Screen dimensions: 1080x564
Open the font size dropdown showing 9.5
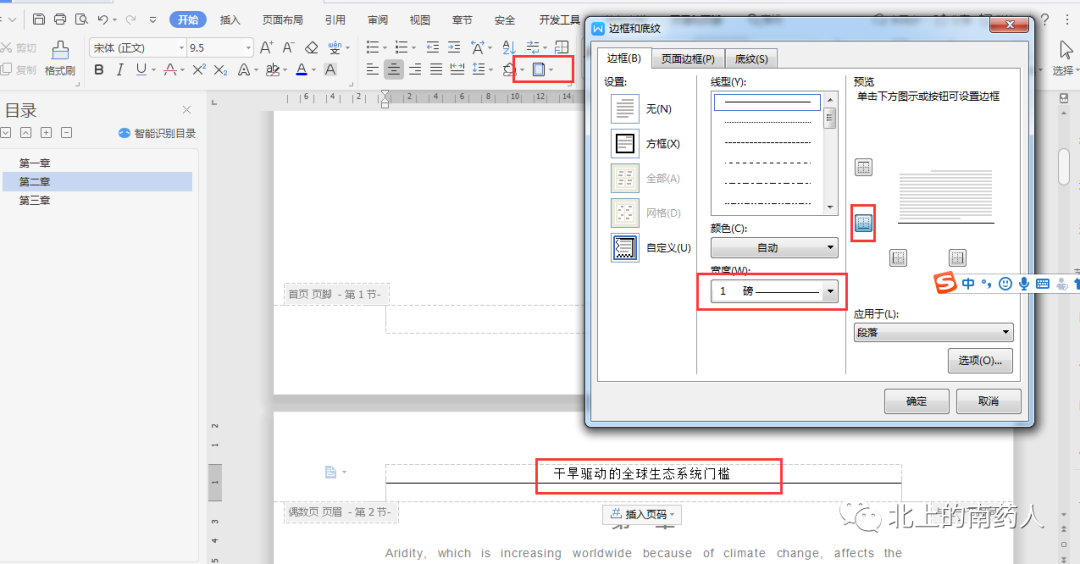248,48
